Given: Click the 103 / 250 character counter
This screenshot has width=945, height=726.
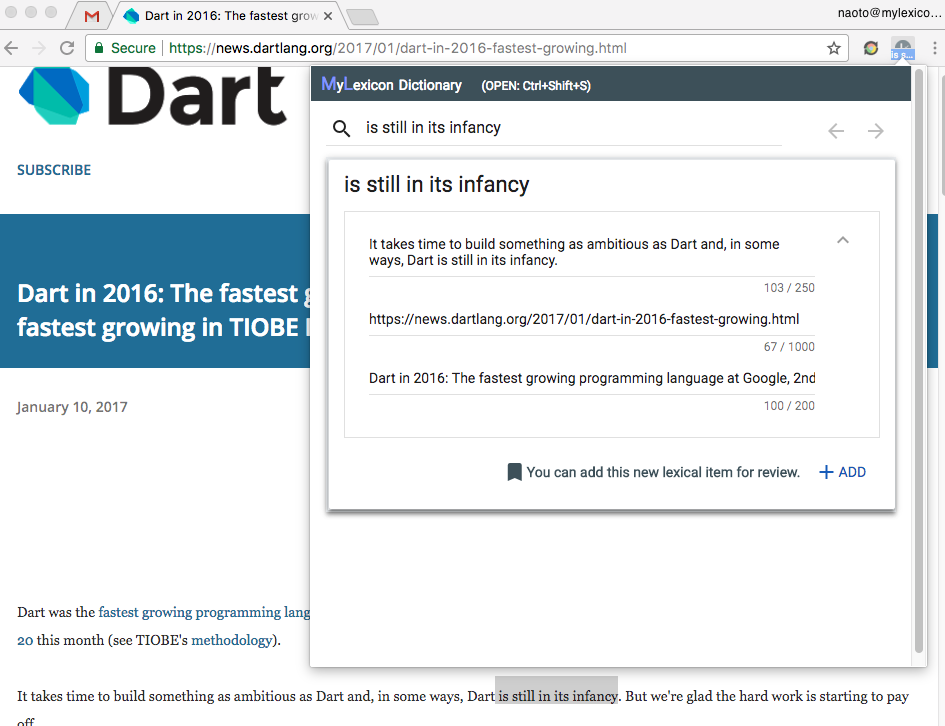Looking at the screenshot, I should [x=789, y=288].
